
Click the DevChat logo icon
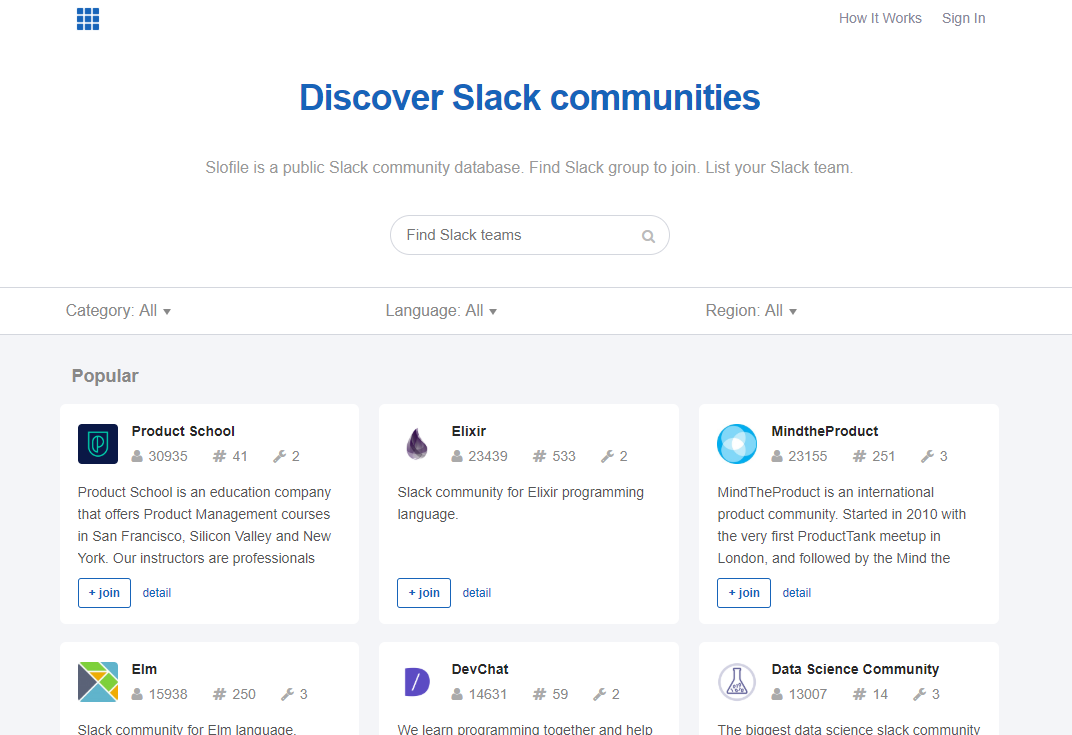417,682
